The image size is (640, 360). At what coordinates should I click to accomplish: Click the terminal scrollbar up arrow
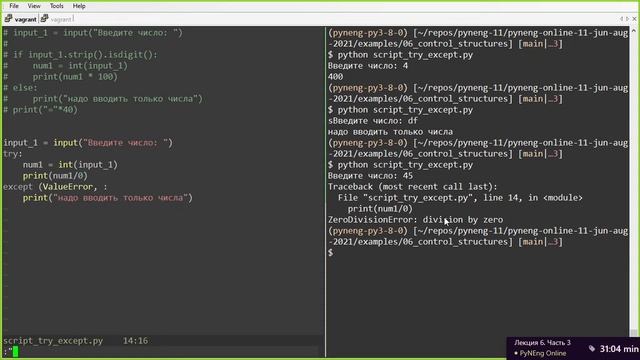(x=633, y=31)
